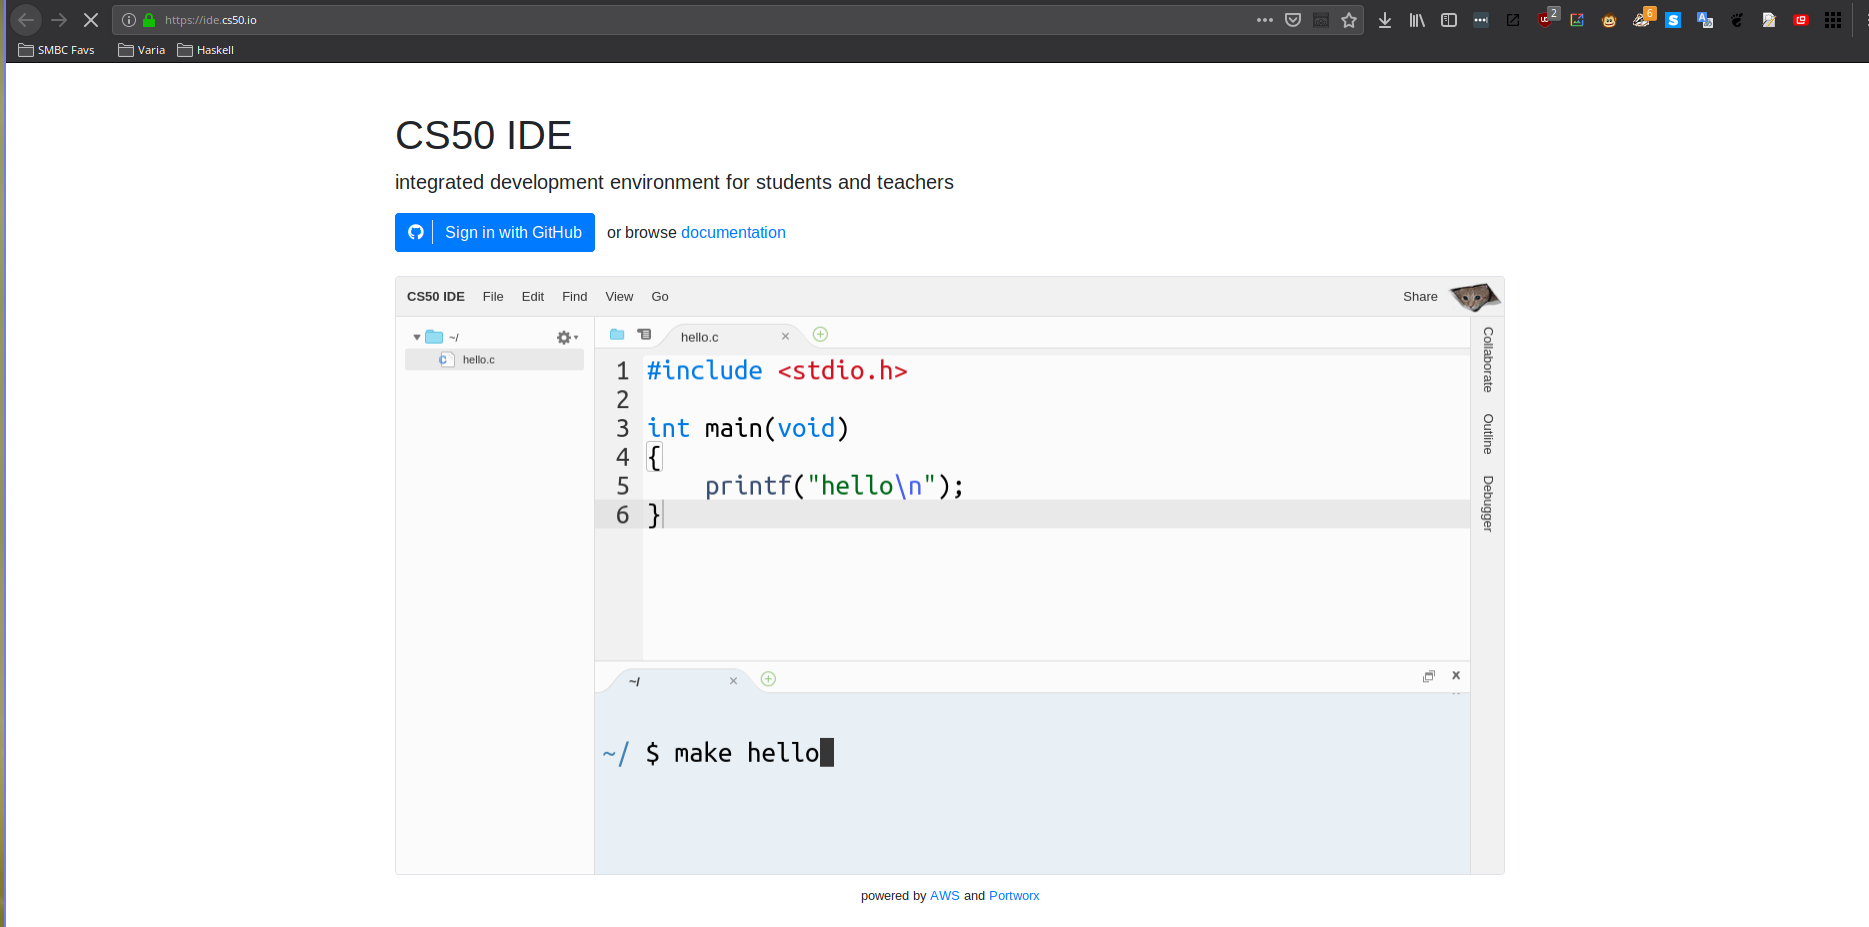Select the hello.c editor tab

[x=700, y=338]
